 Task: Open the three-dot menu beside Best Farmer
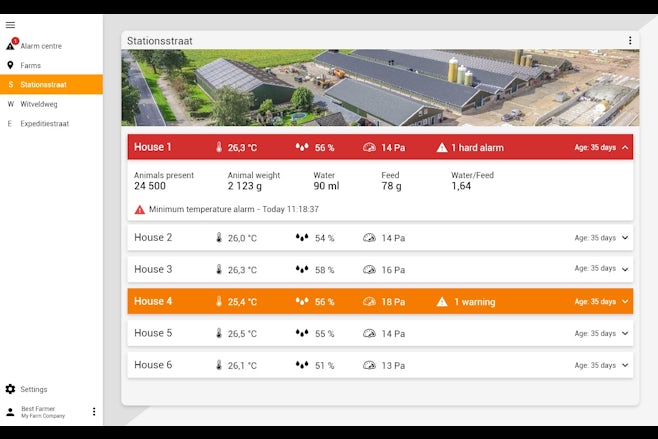click(94, 411)
